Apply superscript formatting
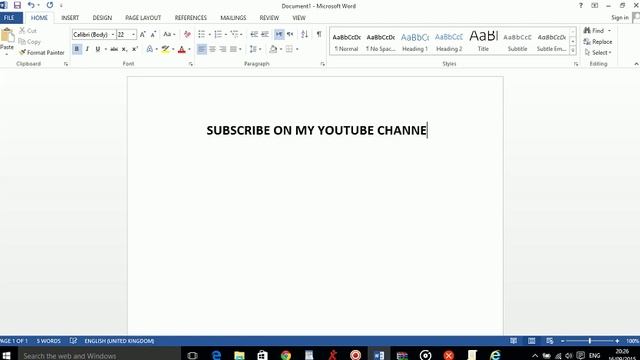Screen dimensions: 640x360 tap(135, 49)
